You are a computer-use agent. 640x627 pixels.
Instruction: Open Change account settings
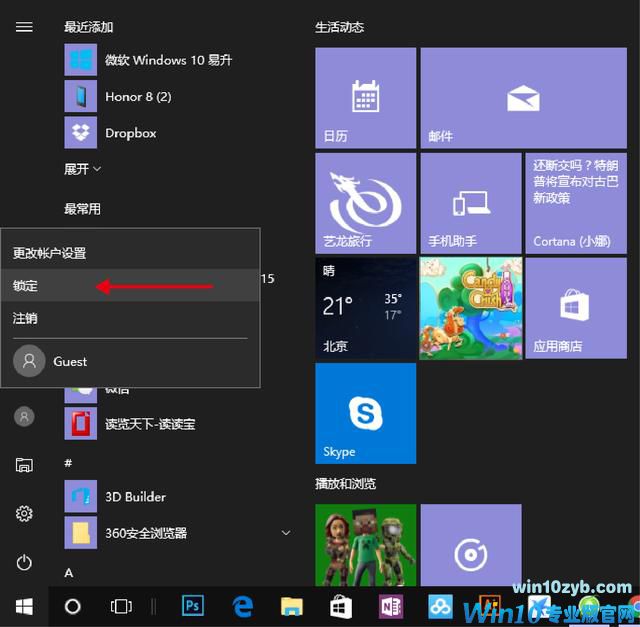point(50,253)
